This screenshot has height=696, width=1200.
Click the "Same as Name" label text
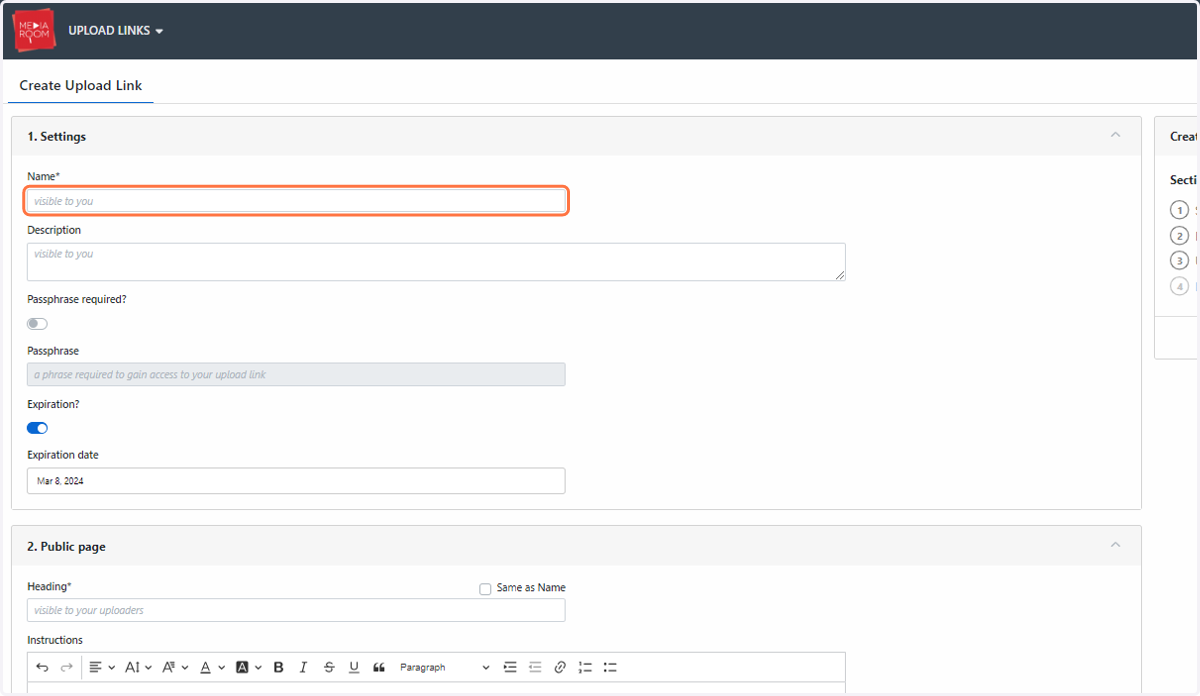click(x=531, y=588)
